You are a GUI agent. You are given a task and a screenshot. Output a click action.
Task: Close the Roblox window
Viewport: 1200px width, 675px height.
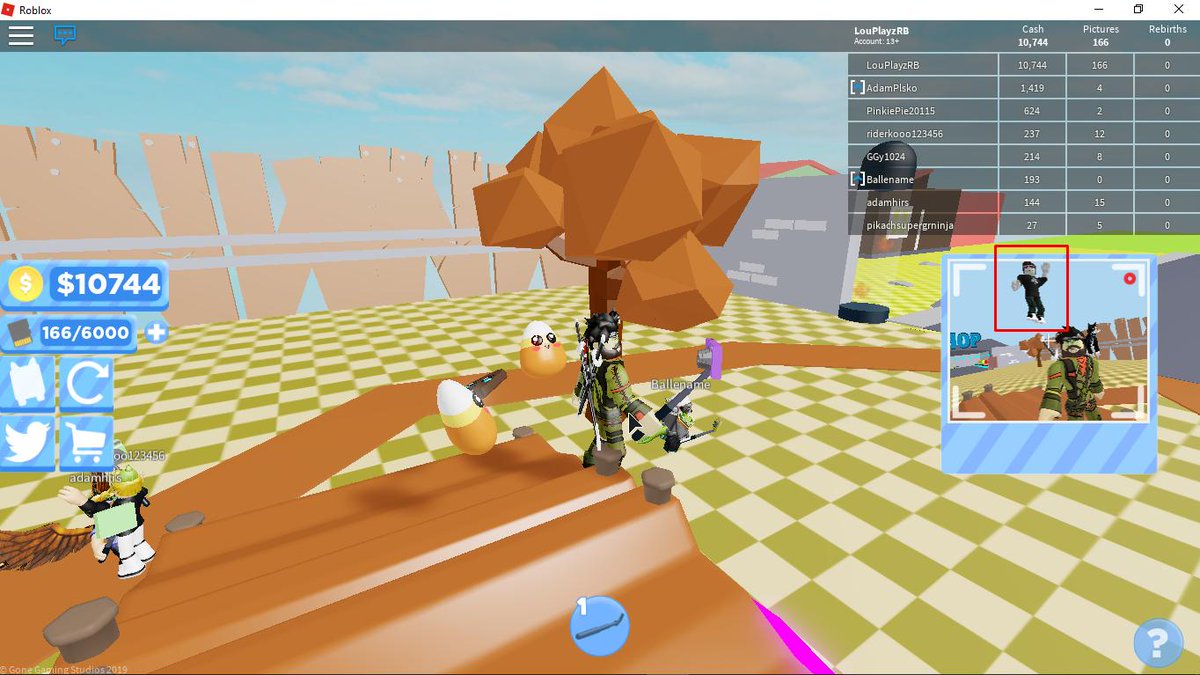[x=1179, y=9]
